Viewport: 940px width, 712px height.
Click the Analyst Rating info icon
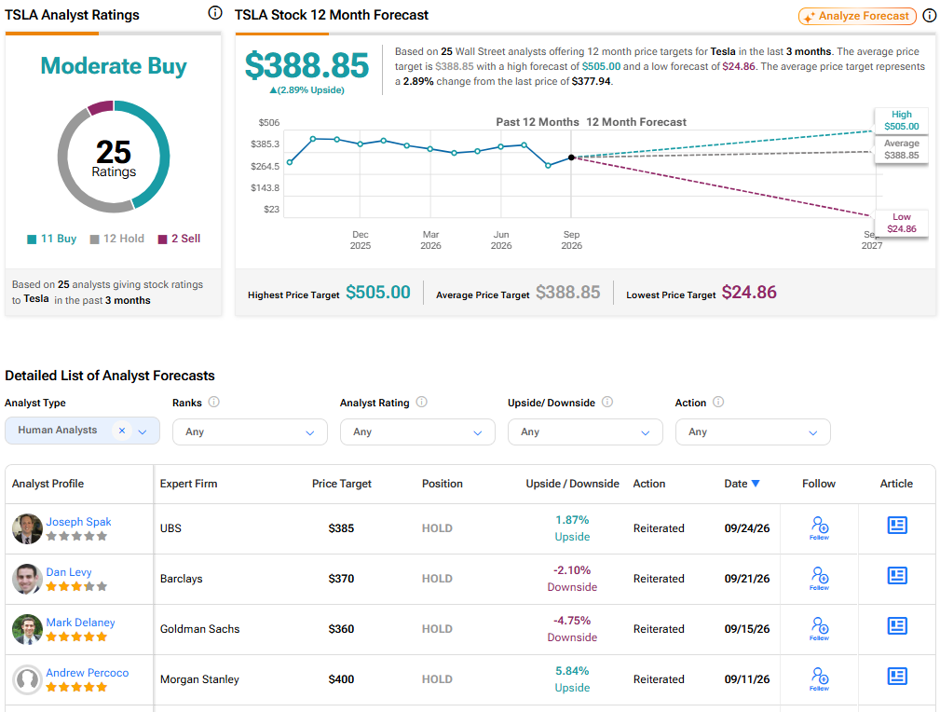(x=422, y=402)
